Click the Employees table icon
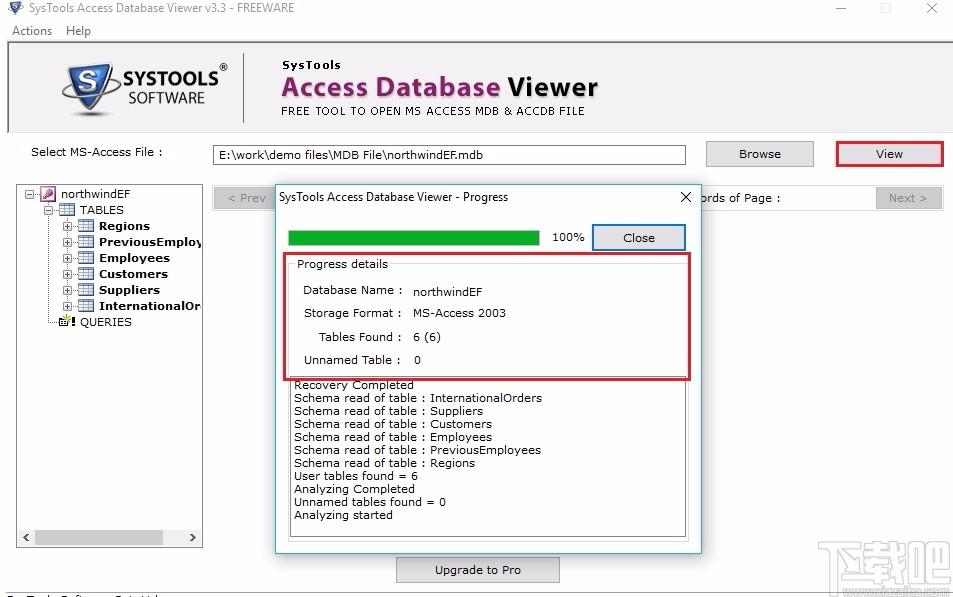The image size is (953, 597). [x=86, y=258]
